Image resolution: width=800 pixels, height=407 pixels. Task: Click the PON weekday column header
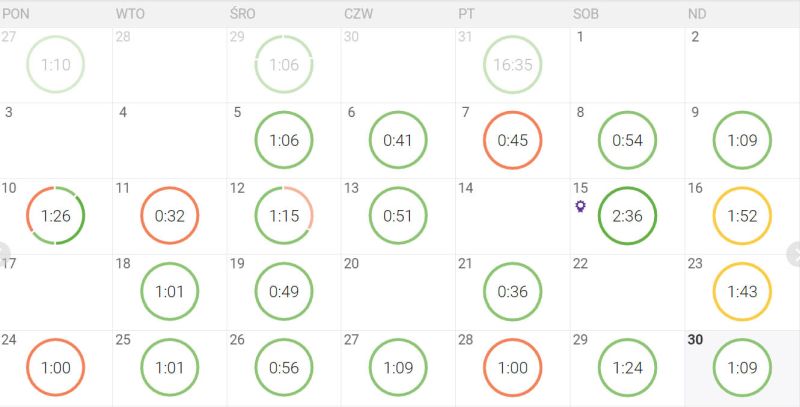(16, 14)
